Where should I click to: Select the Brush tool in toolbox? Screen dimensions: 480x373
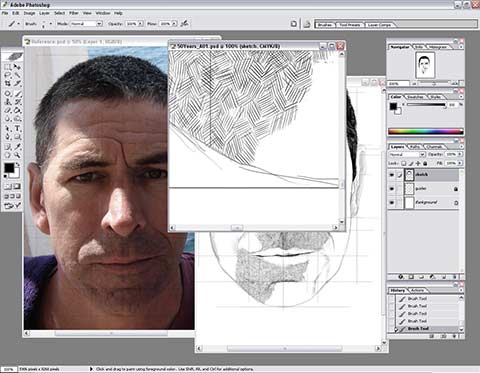(x=17, y=94)
